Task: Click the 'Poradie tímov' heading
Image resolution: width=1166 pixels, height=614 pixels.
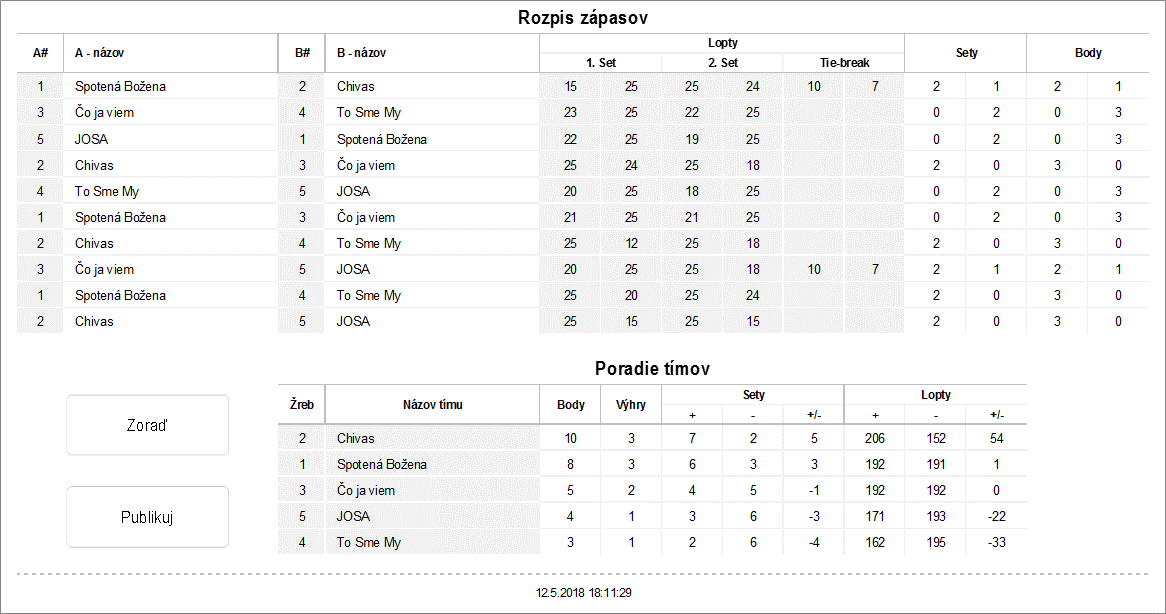Action: (x=652, y=368)
